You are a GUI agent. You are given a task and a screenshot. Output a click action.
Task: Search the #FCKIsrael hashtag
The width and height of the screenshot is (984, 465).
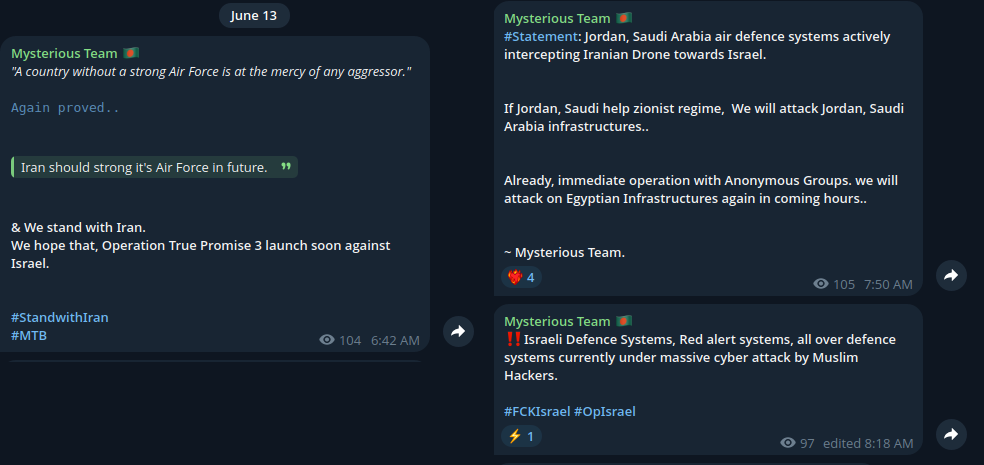coord(537,412)
